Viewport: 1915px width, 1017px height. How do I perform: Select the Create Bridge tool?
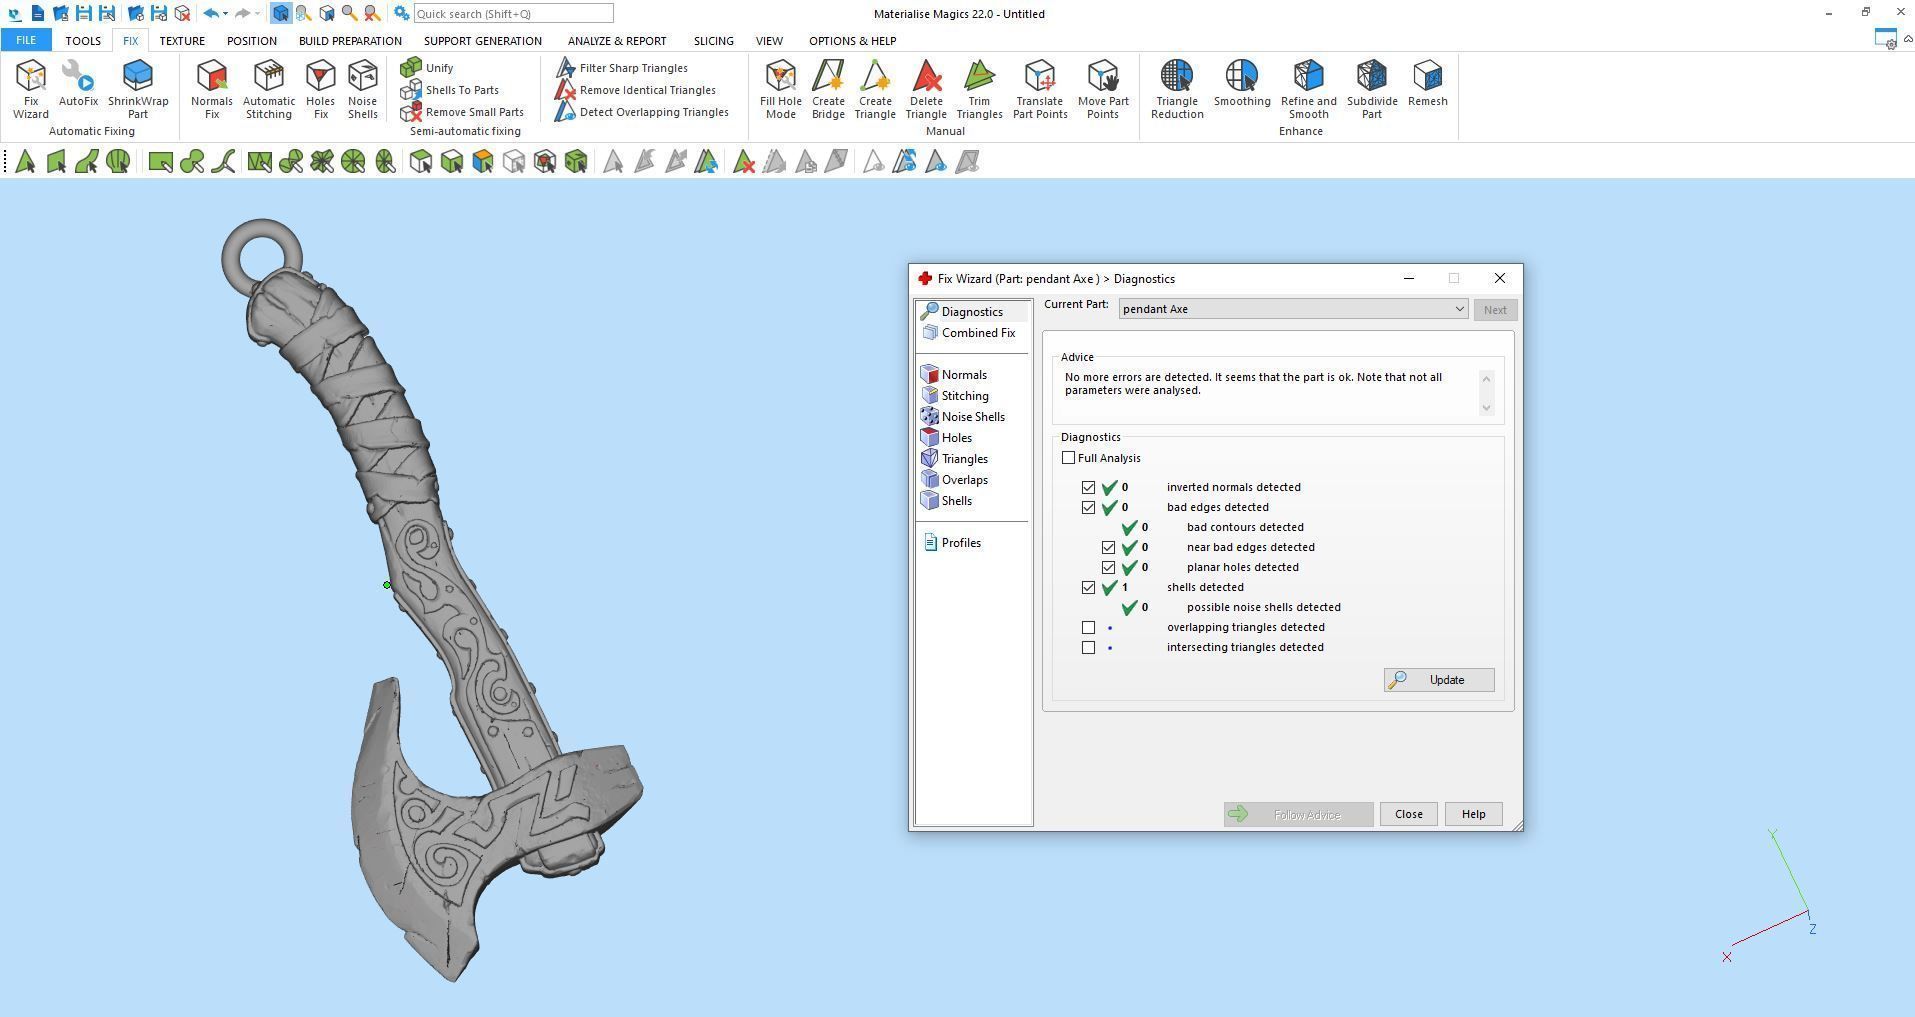pyautogui.click(x=828, y=89)
